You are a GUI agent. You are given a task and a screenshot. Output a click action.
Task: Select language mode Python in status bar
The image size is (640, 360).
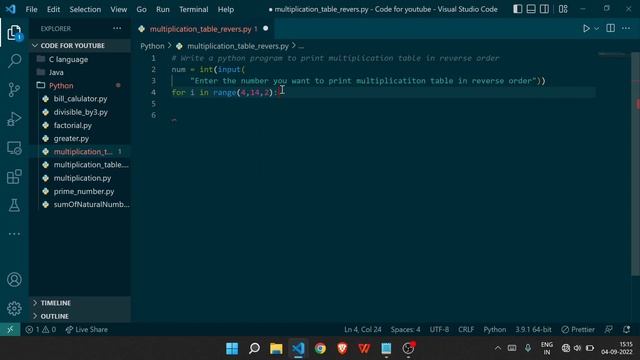(x=494, y=329)
